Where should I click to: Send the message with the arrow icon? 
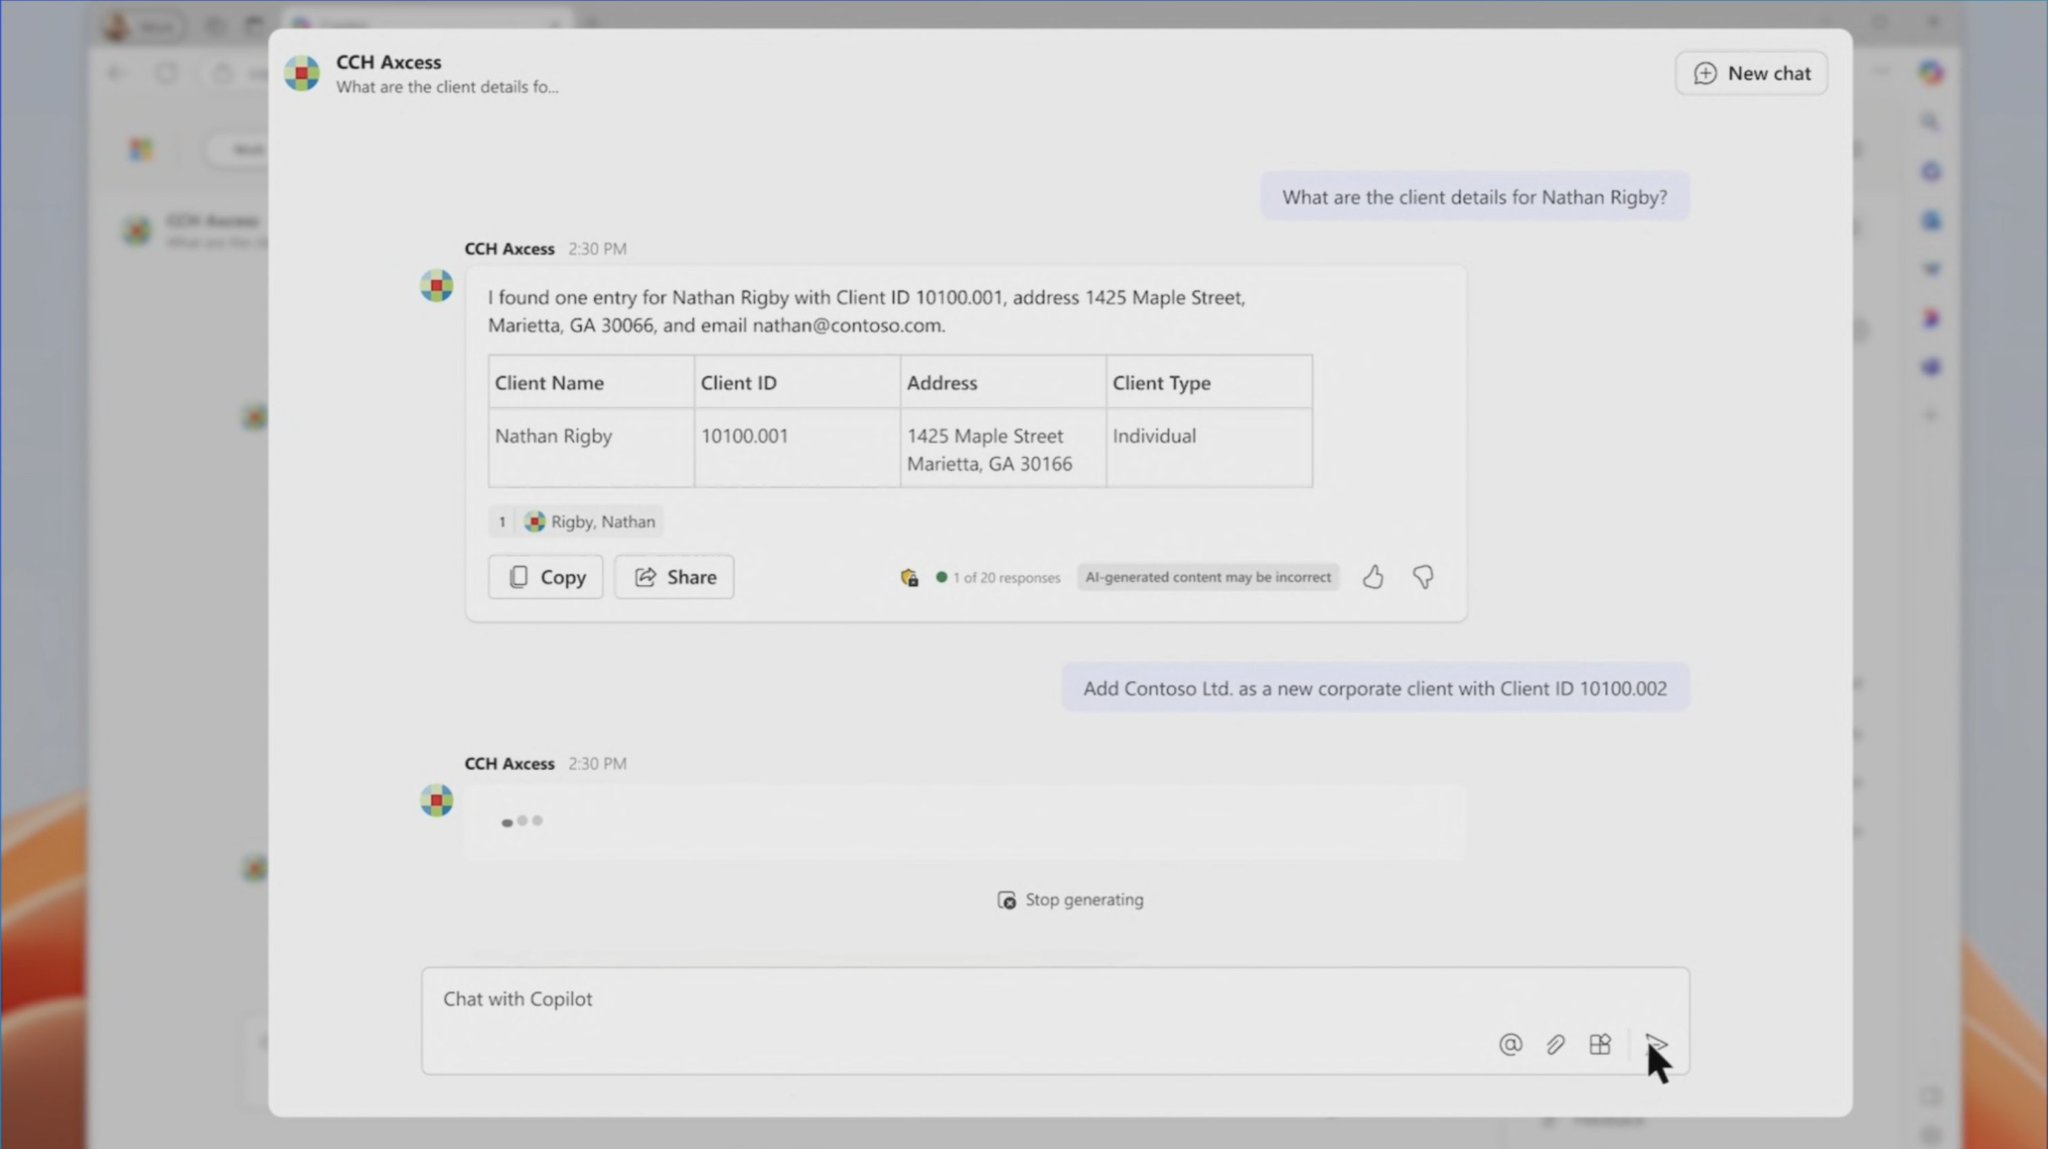click(x=1656, y=1044)
